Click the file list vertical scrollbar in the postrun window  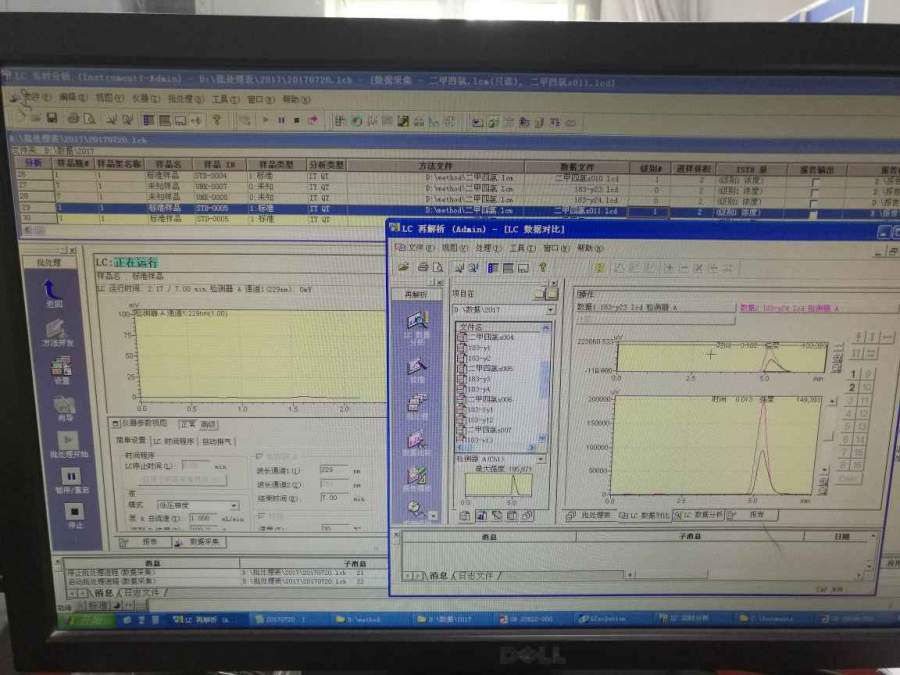pos(544,382)
